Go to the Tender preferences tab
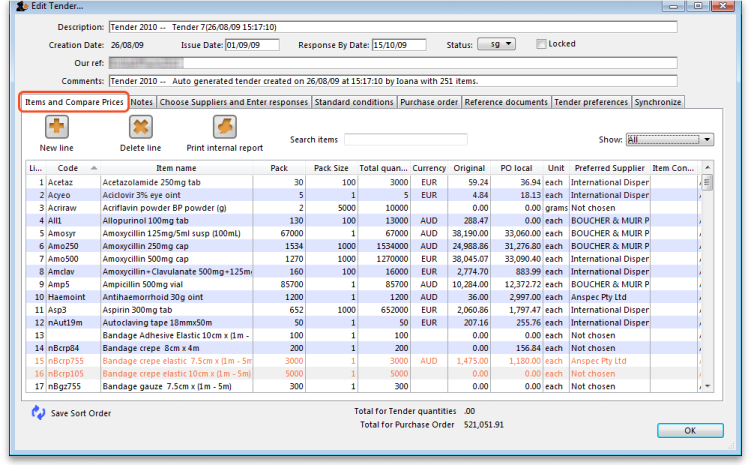This screenshot has height=465, width=751. pyautogui.click(x=591, y=102)
